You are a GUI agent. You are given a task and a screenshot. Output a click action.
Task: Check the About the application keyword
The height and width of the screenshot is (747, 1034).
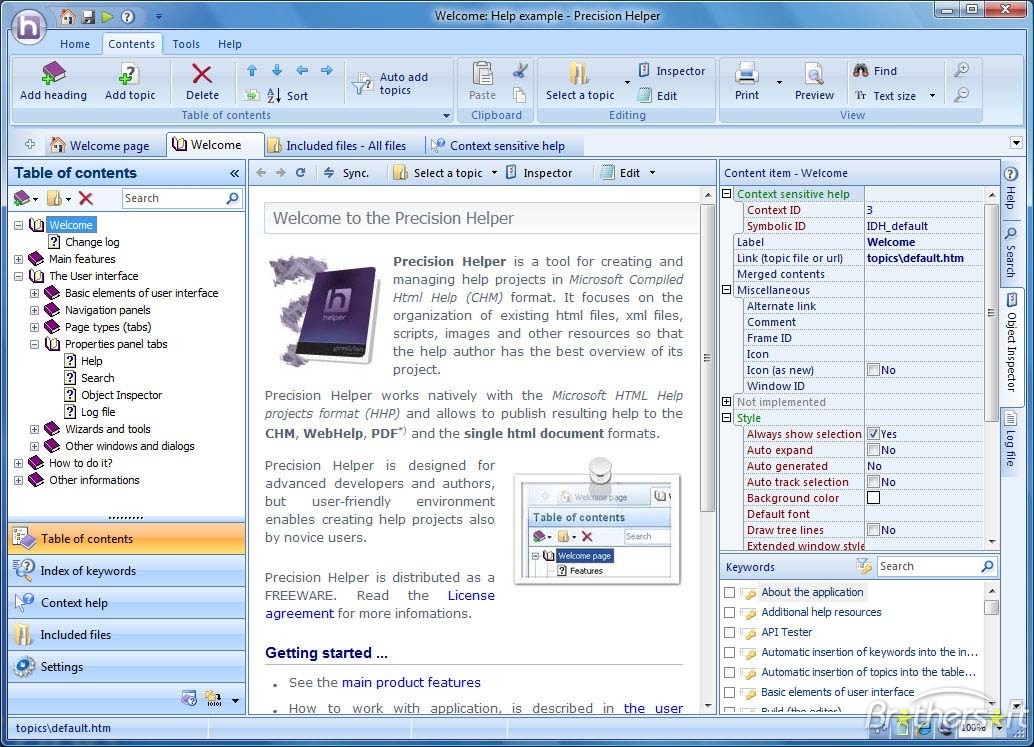(x=729, y=592)
